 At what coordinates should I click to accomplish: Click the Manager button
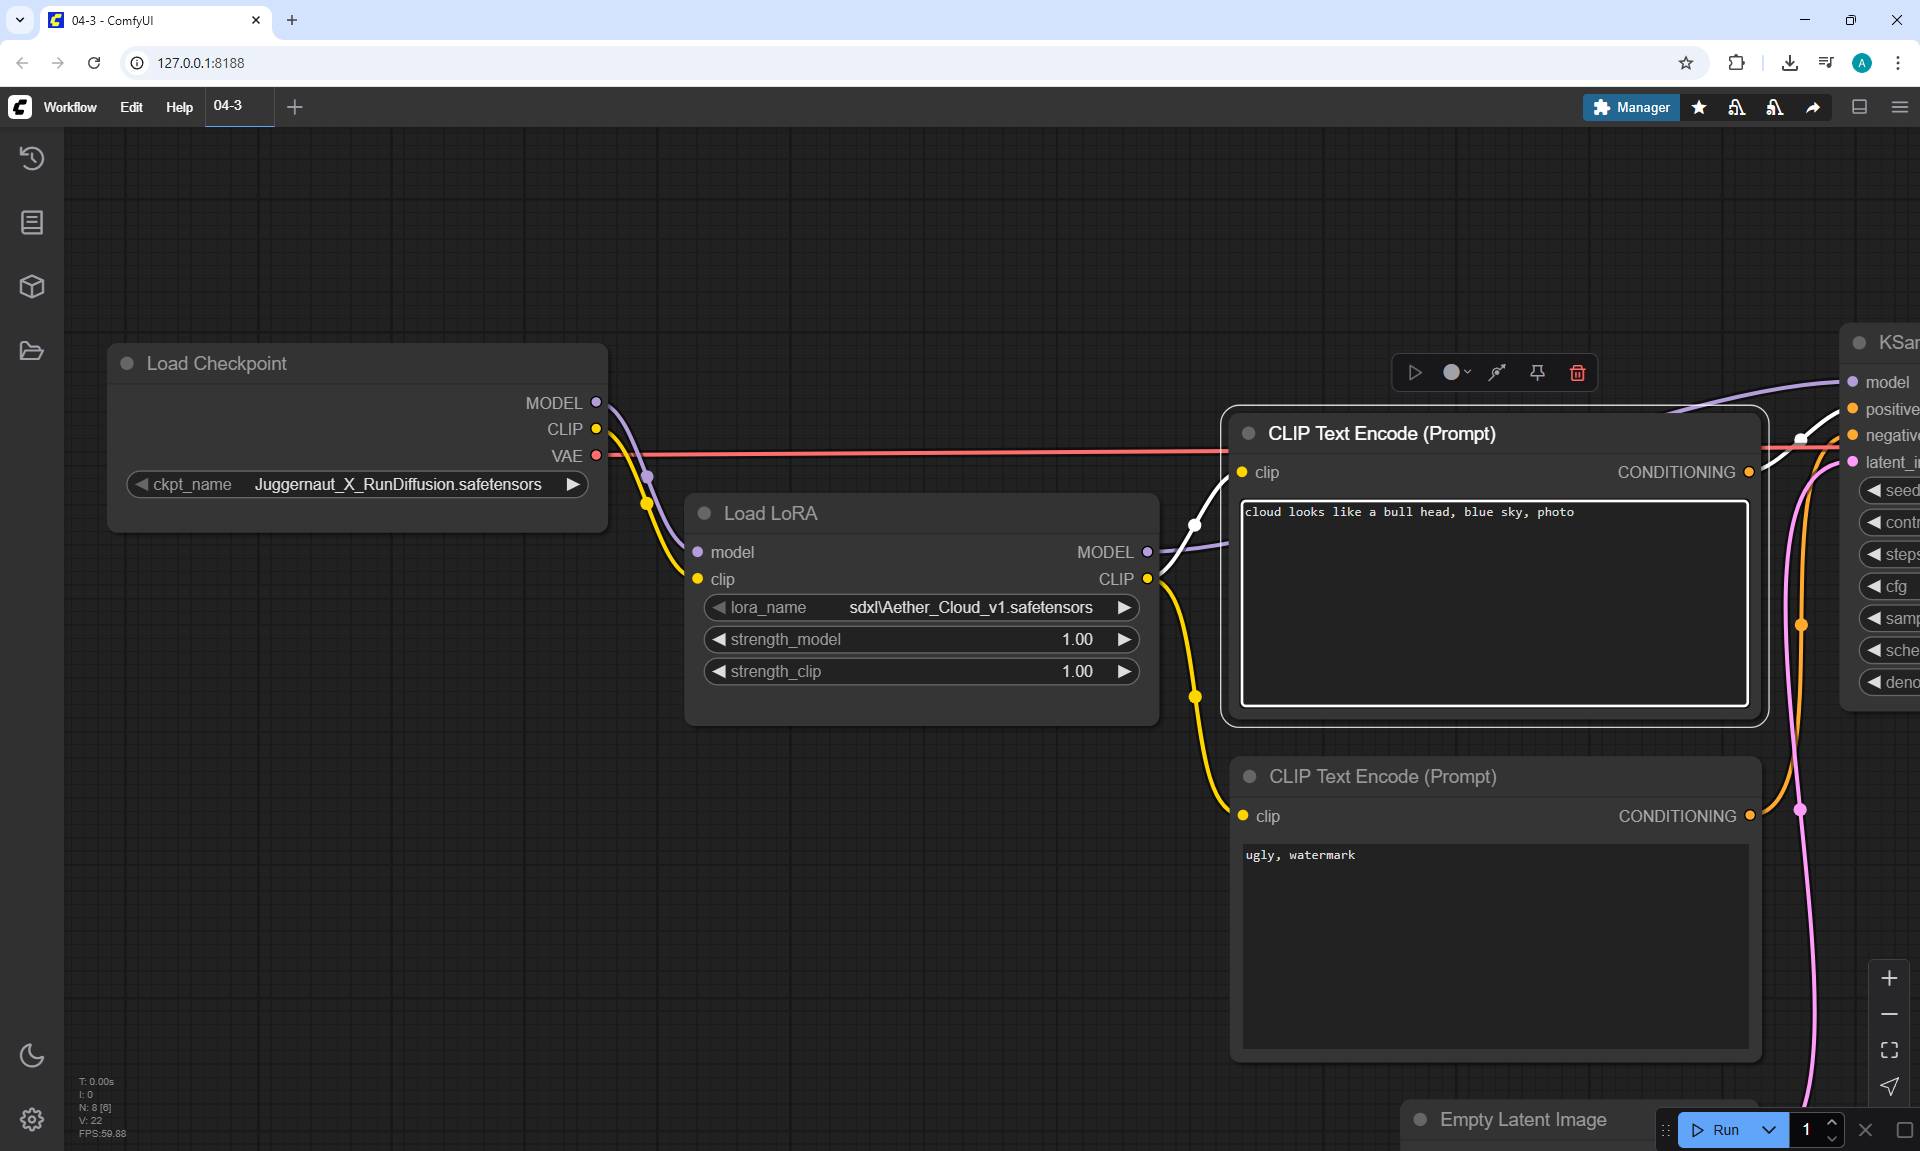(x=1631, y=107)
